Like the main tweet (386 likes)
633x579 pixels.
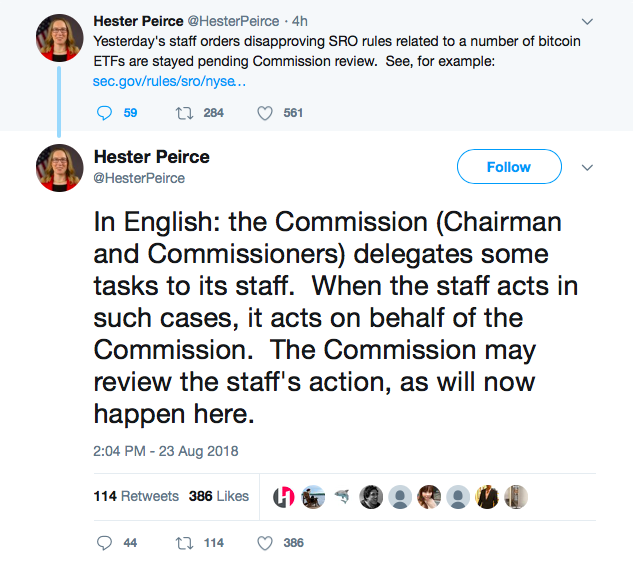(x=265, y=543)
